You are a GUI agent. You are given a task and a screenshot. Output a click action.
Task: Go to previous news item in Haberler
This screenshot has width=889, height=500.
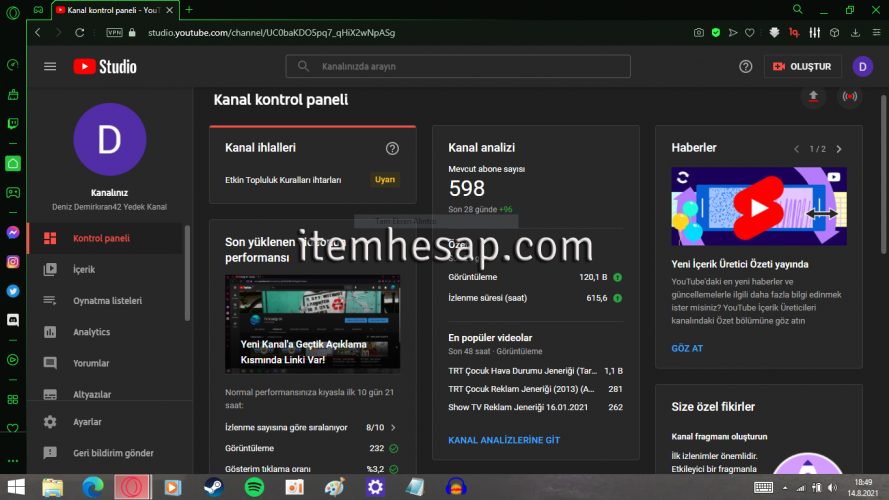[796, 149]
